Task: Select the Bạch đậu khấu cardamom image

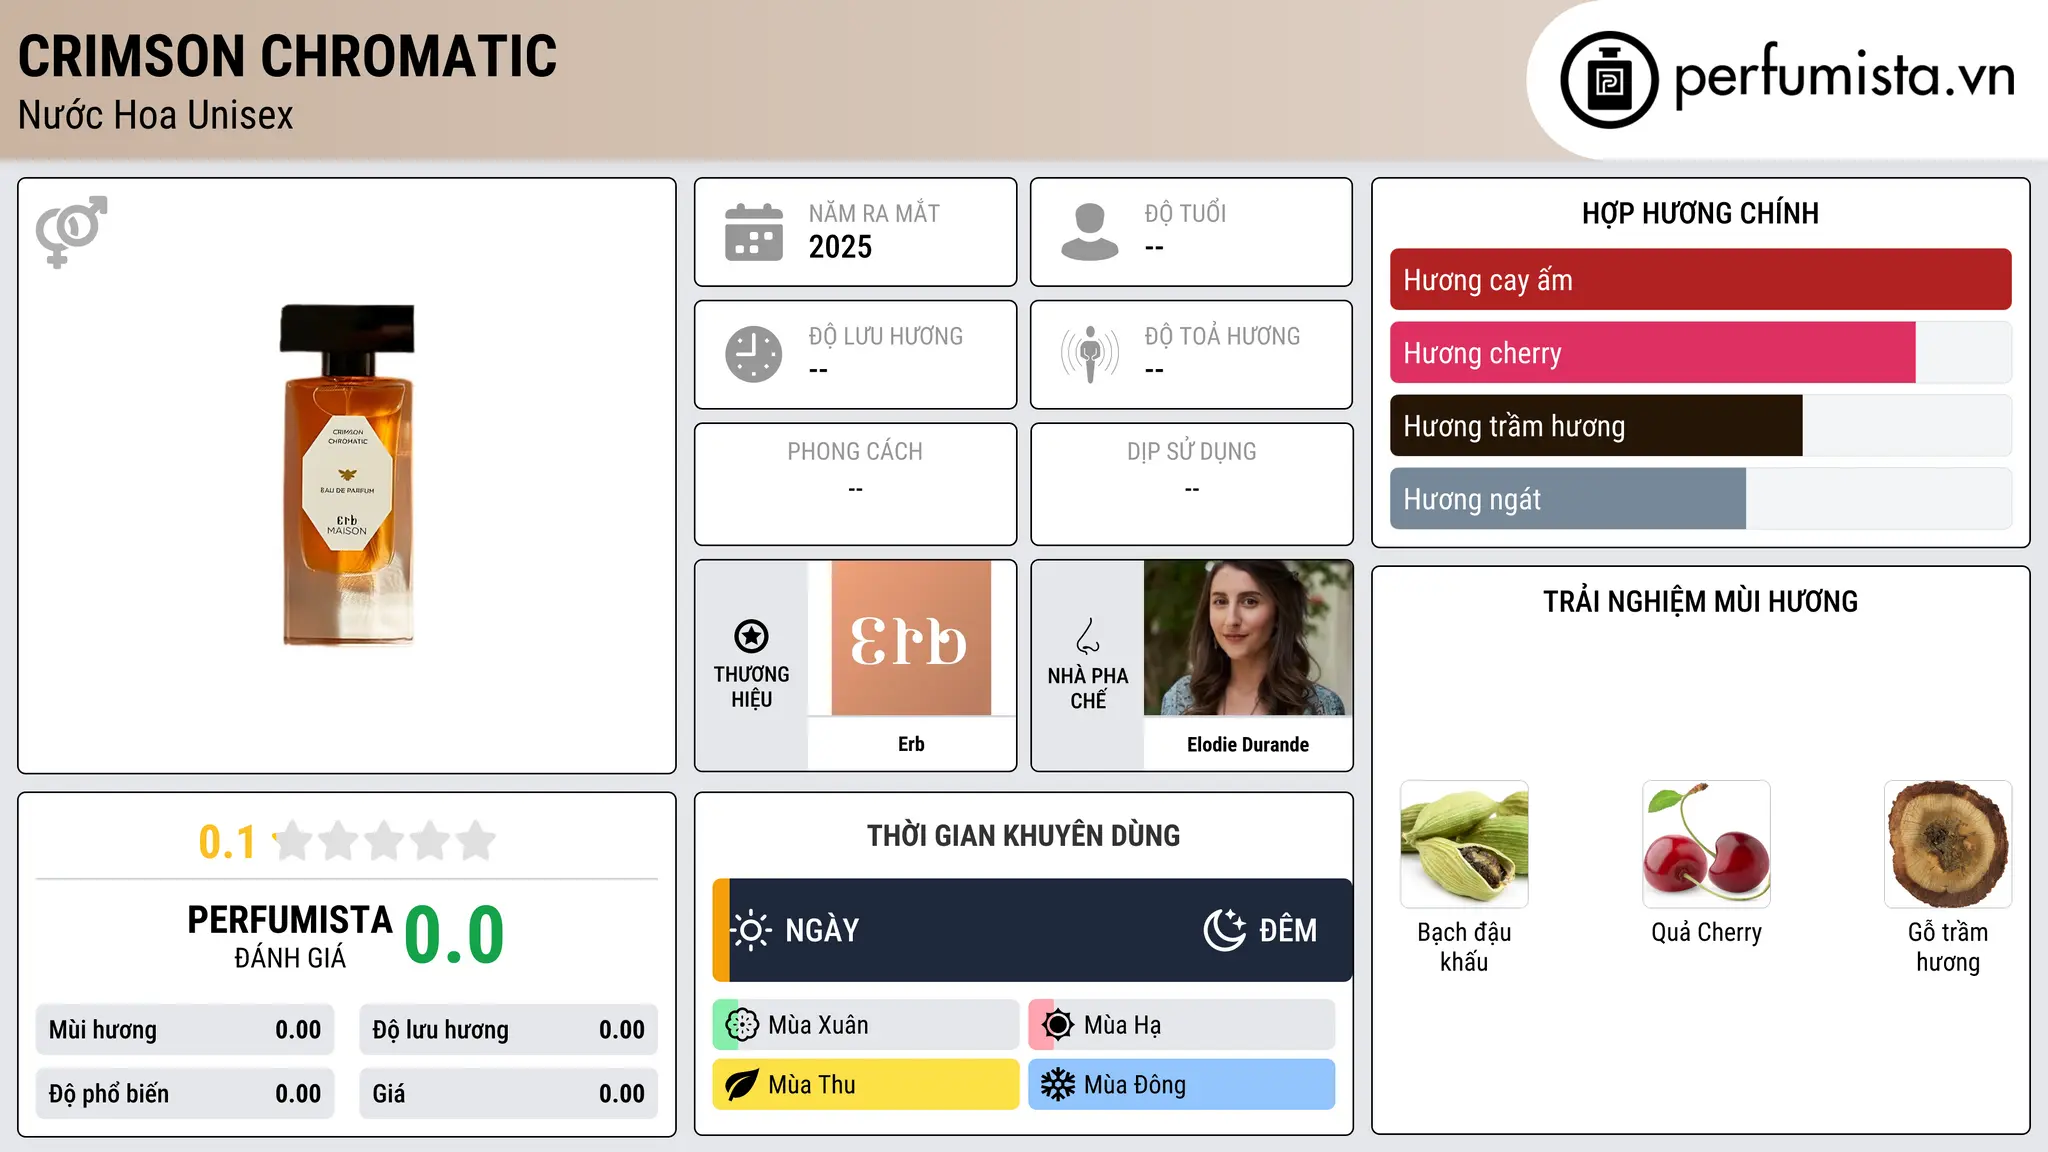Action: tap(1464, 844)
